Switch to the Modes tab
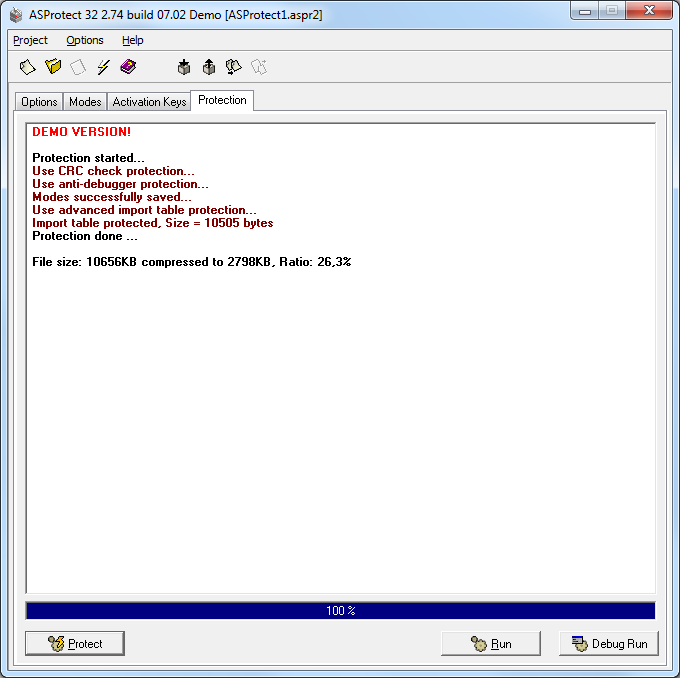Screen dimensions: 680x678 tap(85, 102)
